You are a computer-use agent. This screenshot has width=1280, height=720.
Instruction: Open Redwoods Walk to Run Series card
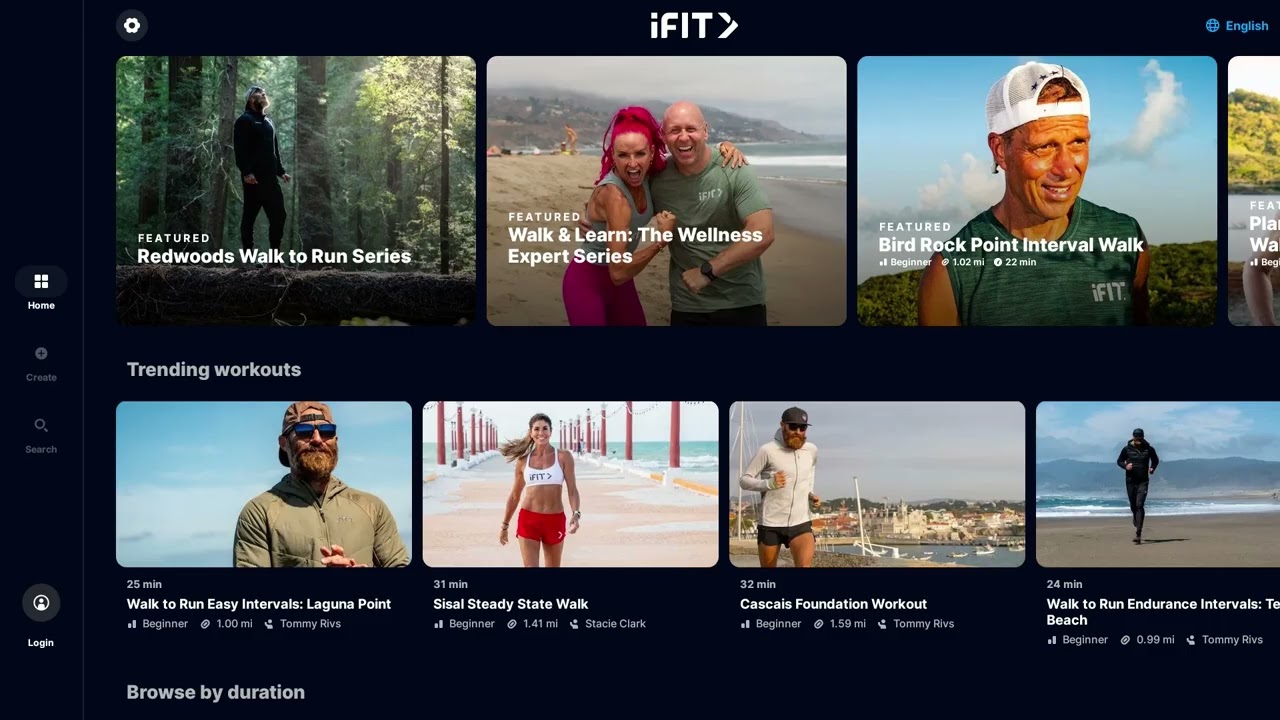point(296,191)
